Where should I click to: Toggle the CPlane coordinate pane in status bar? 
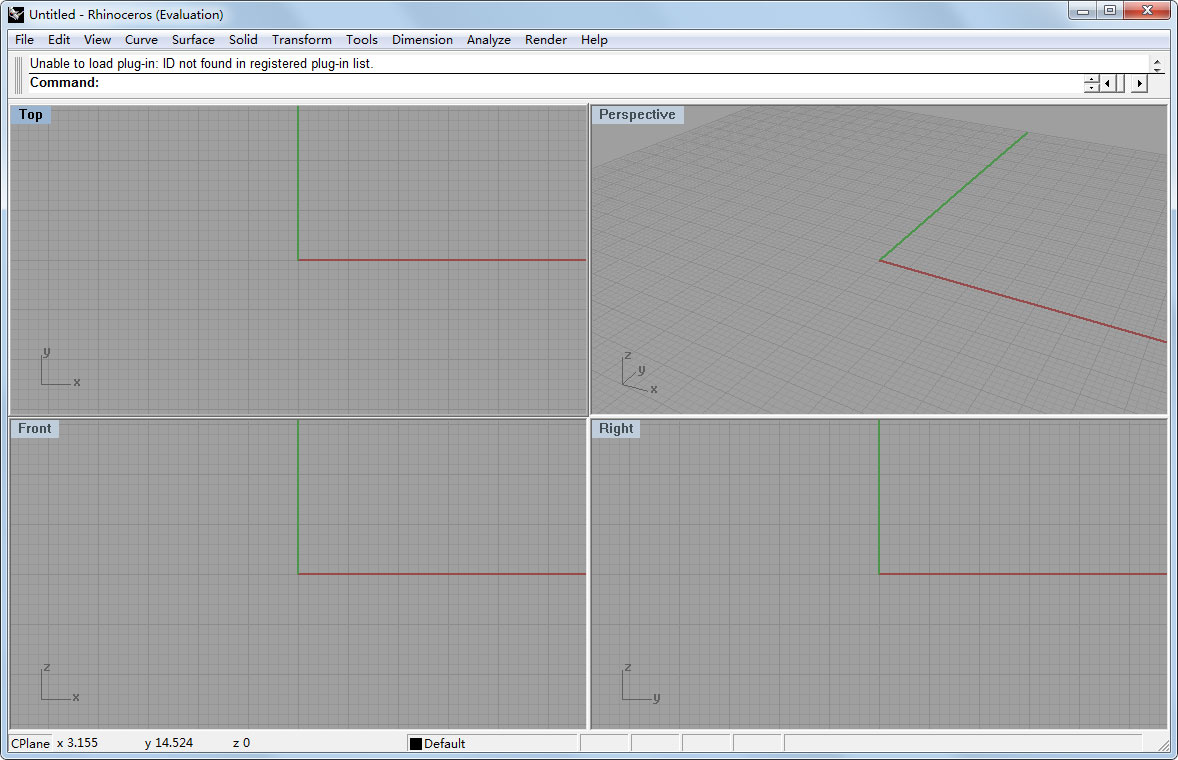pos(30,743)
